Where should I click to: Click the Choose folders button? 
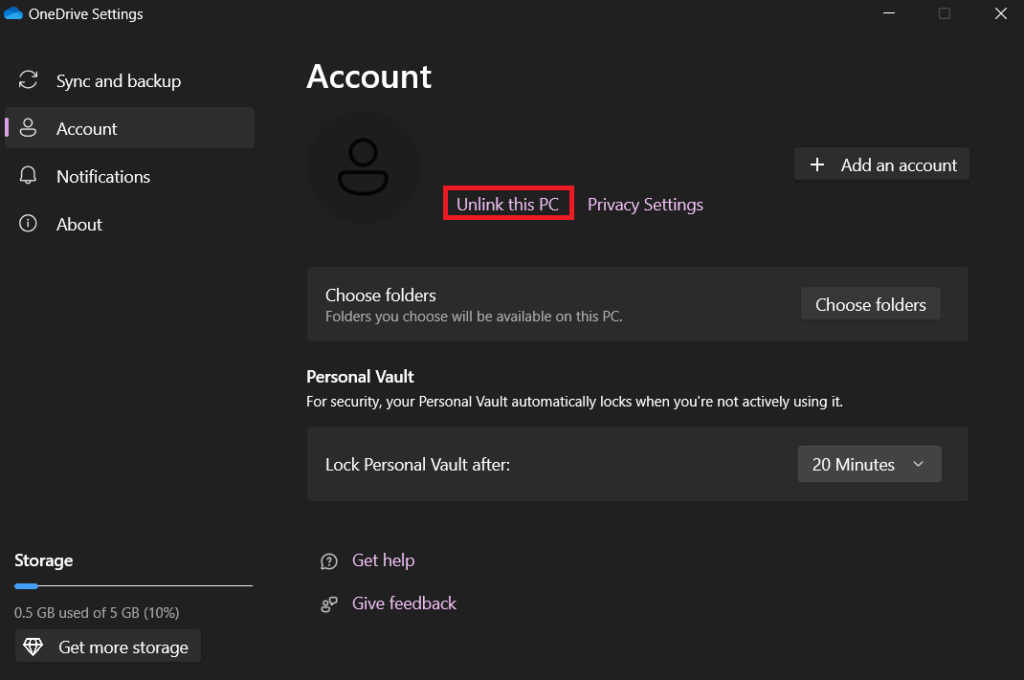871,304
